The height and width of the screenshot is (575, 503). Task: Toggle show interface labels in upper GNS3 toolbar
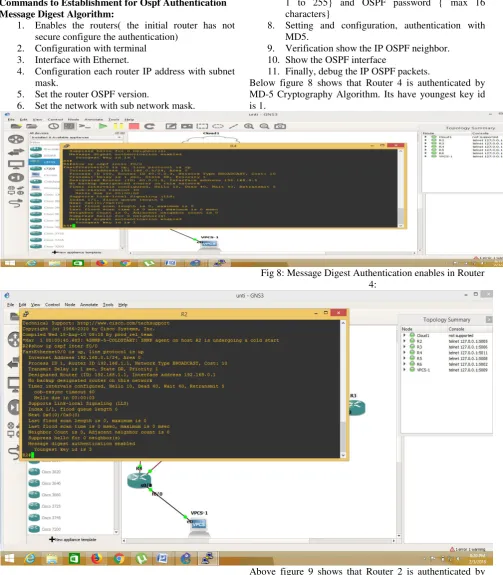[x=69, y=126]
